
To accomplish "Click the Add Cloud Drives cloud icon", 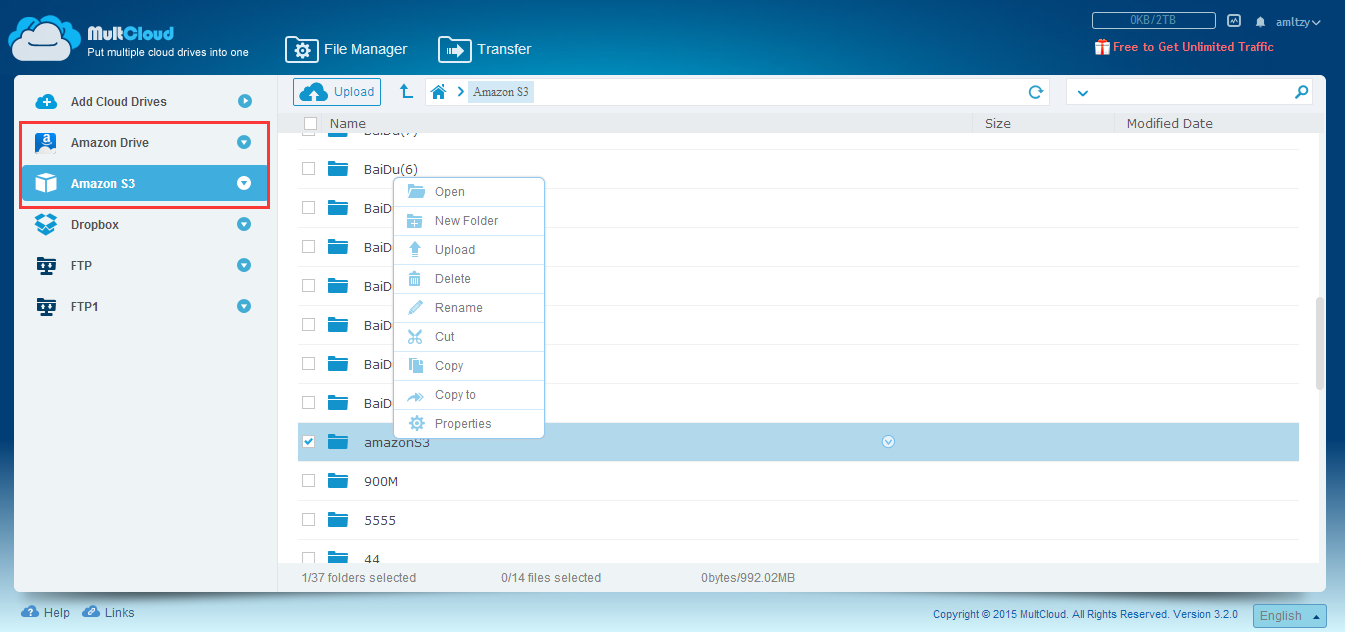I will (x=46, y=102).
